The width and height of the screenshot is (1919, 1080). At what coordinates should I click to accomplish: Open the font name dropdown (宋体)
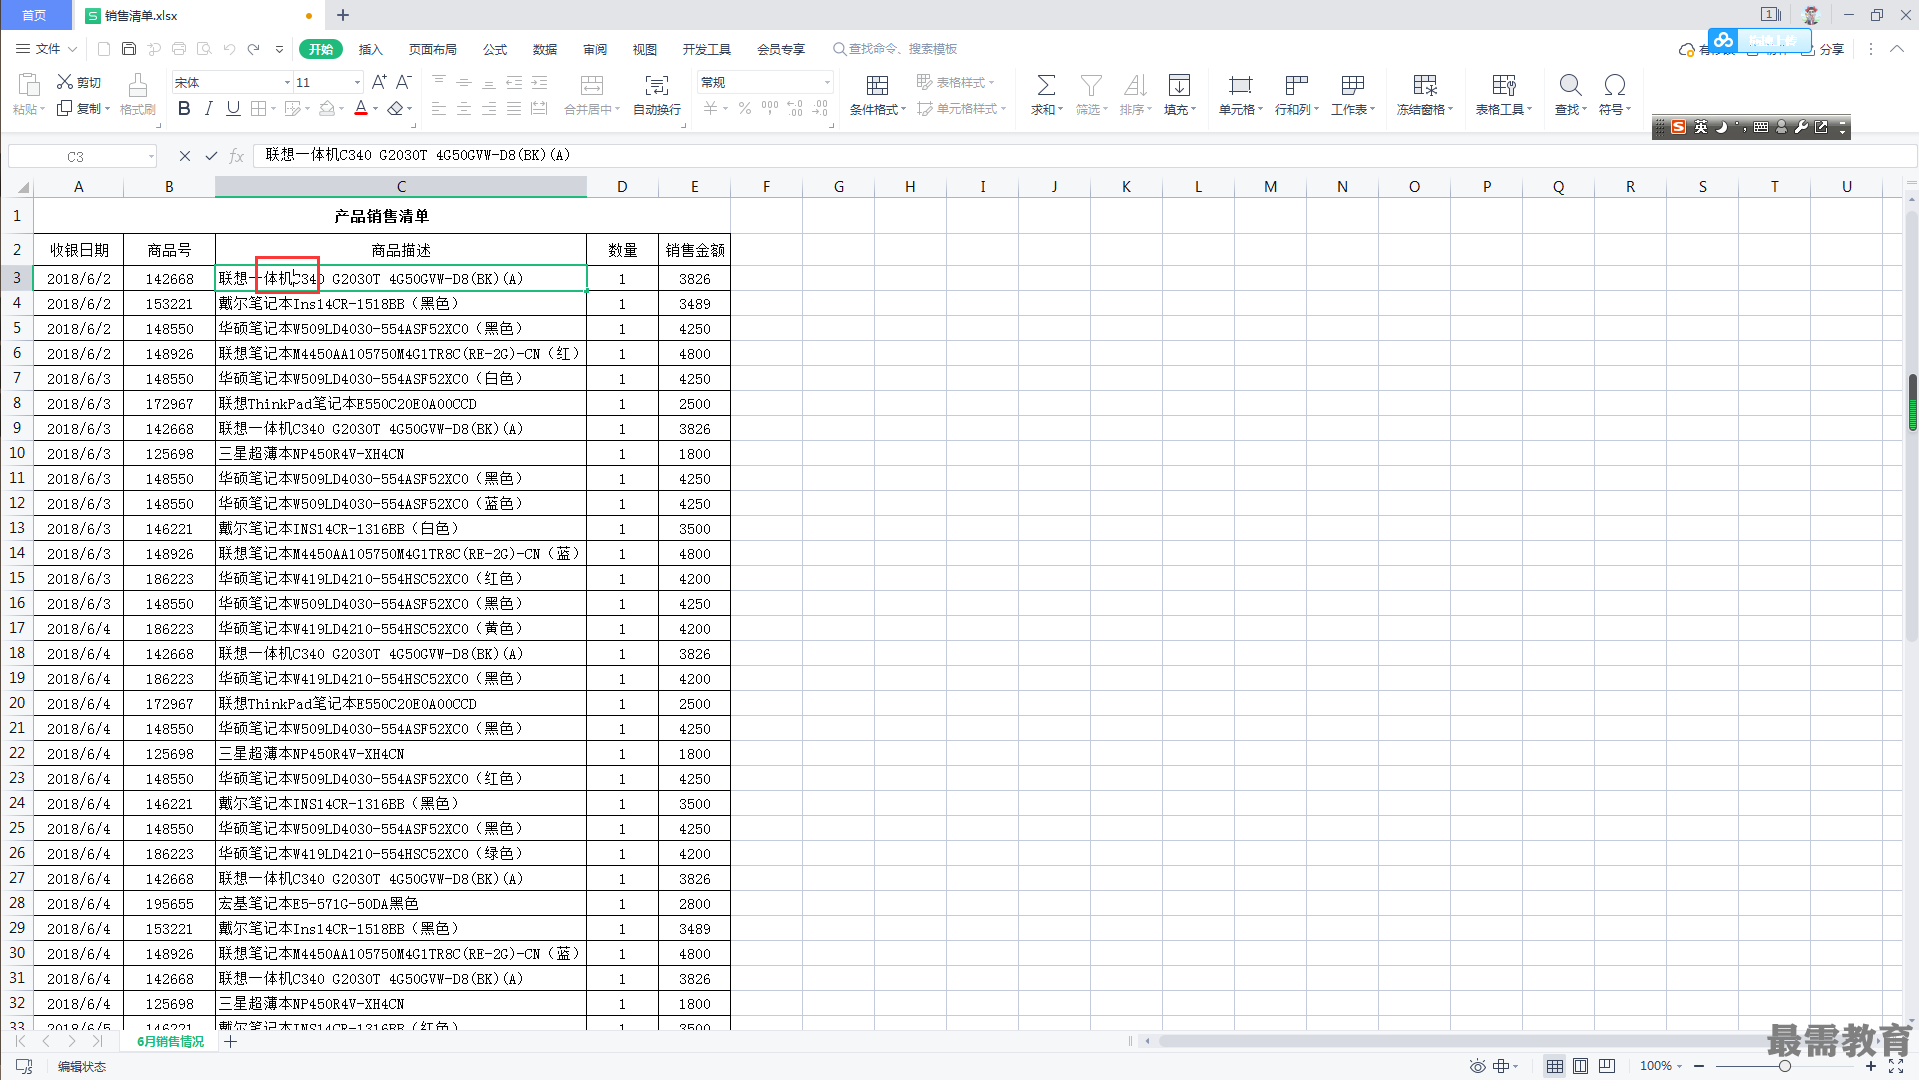(287, 82)
